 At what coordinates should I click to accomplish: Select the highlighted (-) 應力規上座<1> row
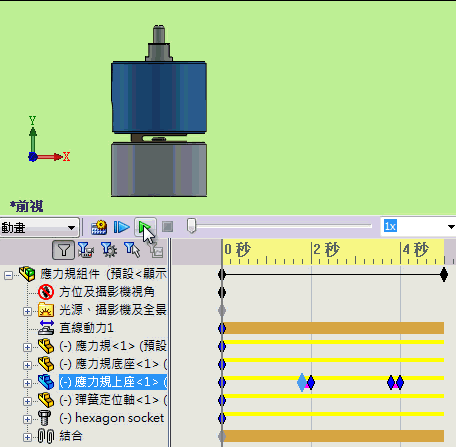pyautogui.click(x=113, y=382)
